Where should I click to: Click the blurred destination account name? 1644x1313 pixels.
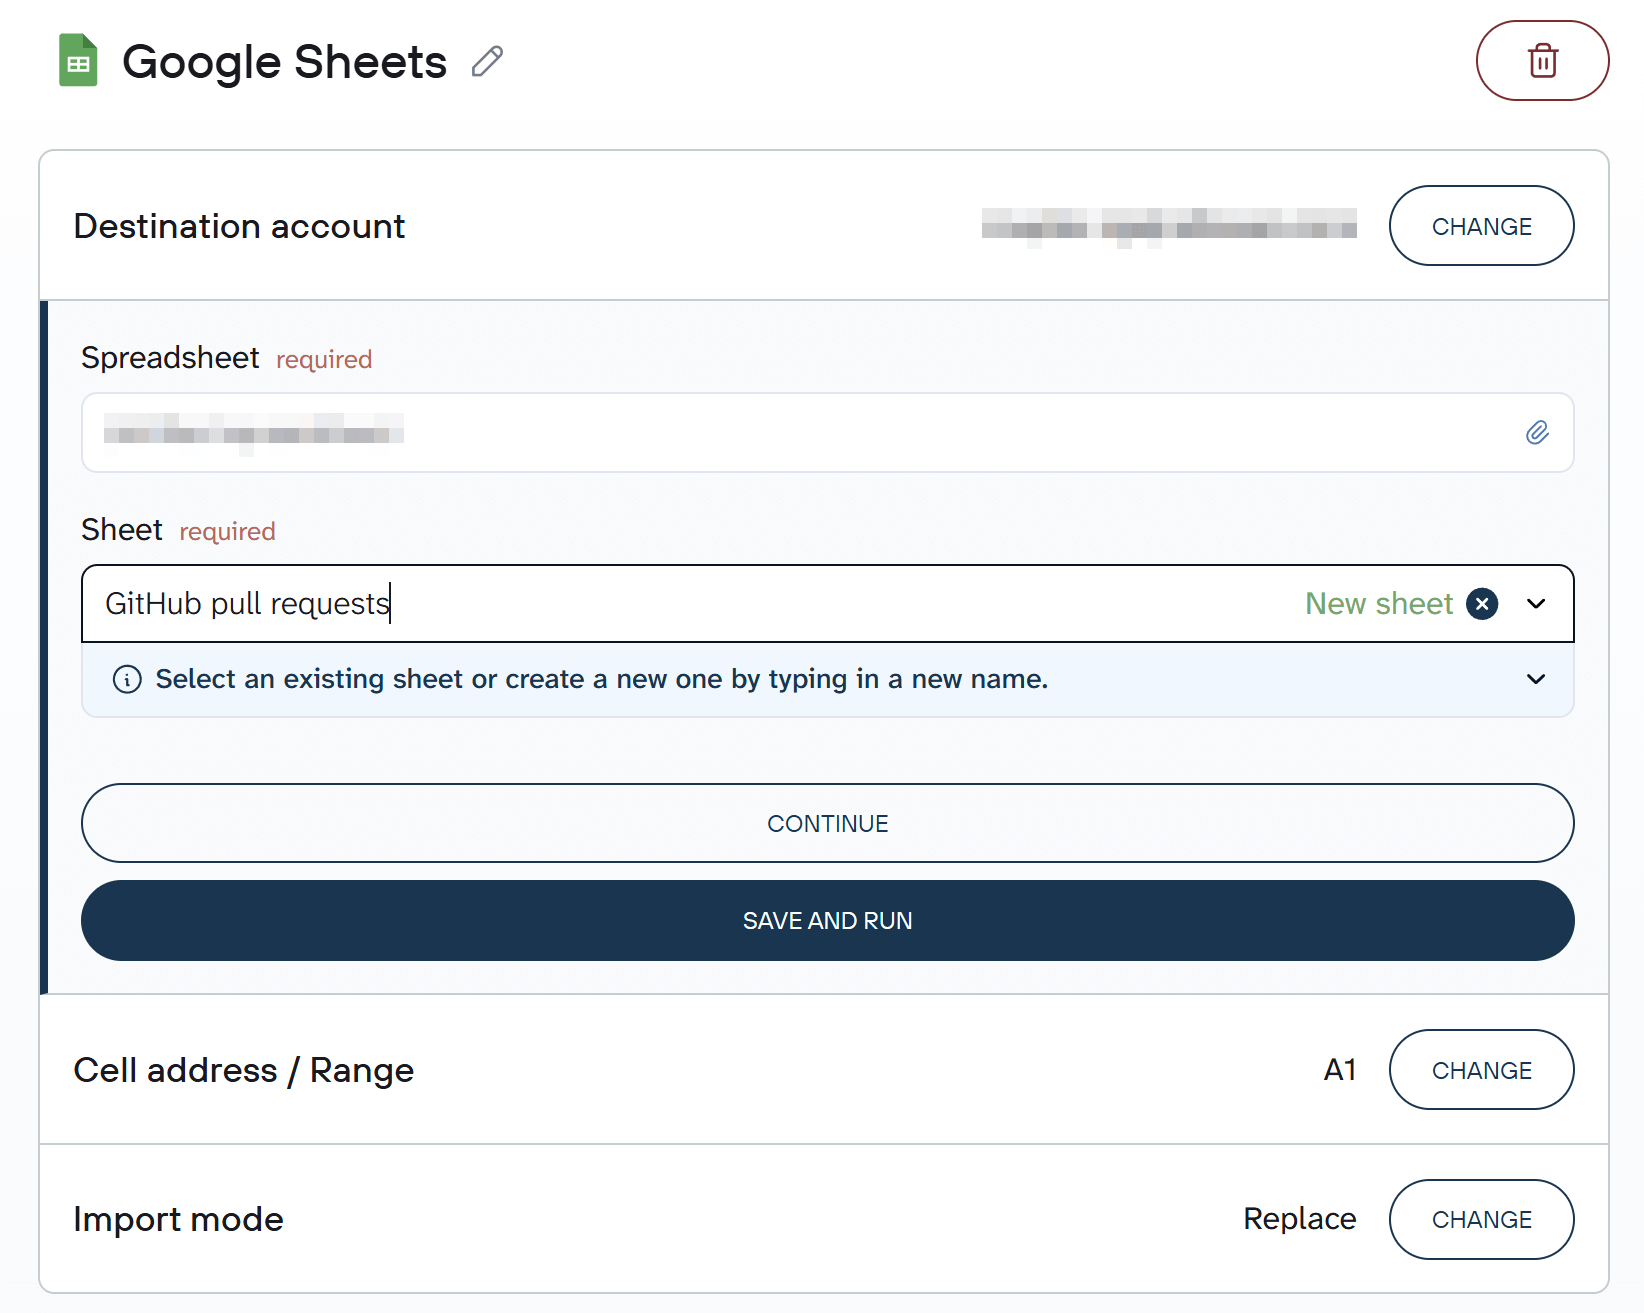click(x=1169, y=226)
